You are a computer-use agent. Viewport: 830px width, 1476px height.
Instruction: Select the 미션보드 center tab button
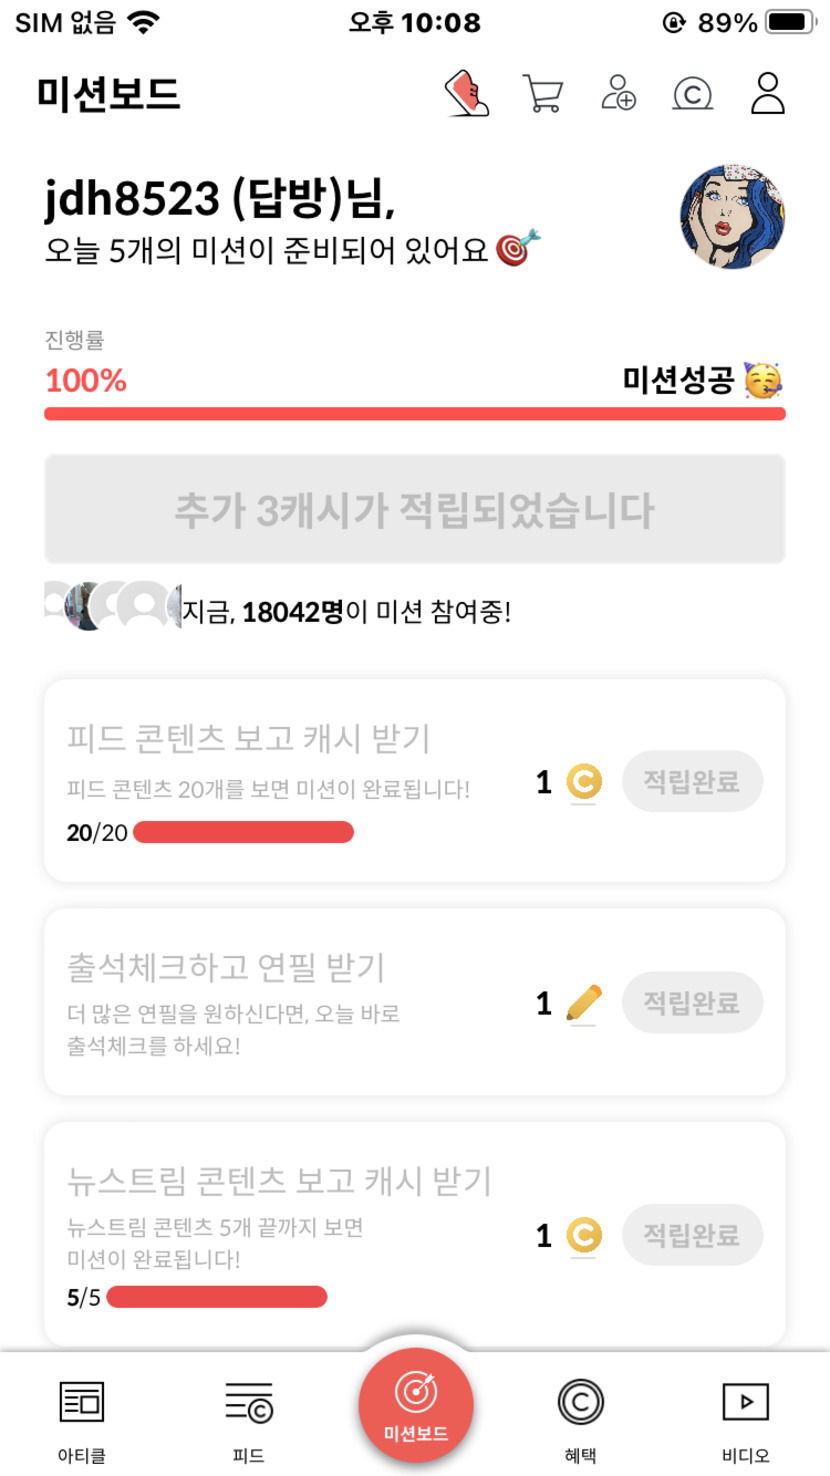click(415, 1406)
